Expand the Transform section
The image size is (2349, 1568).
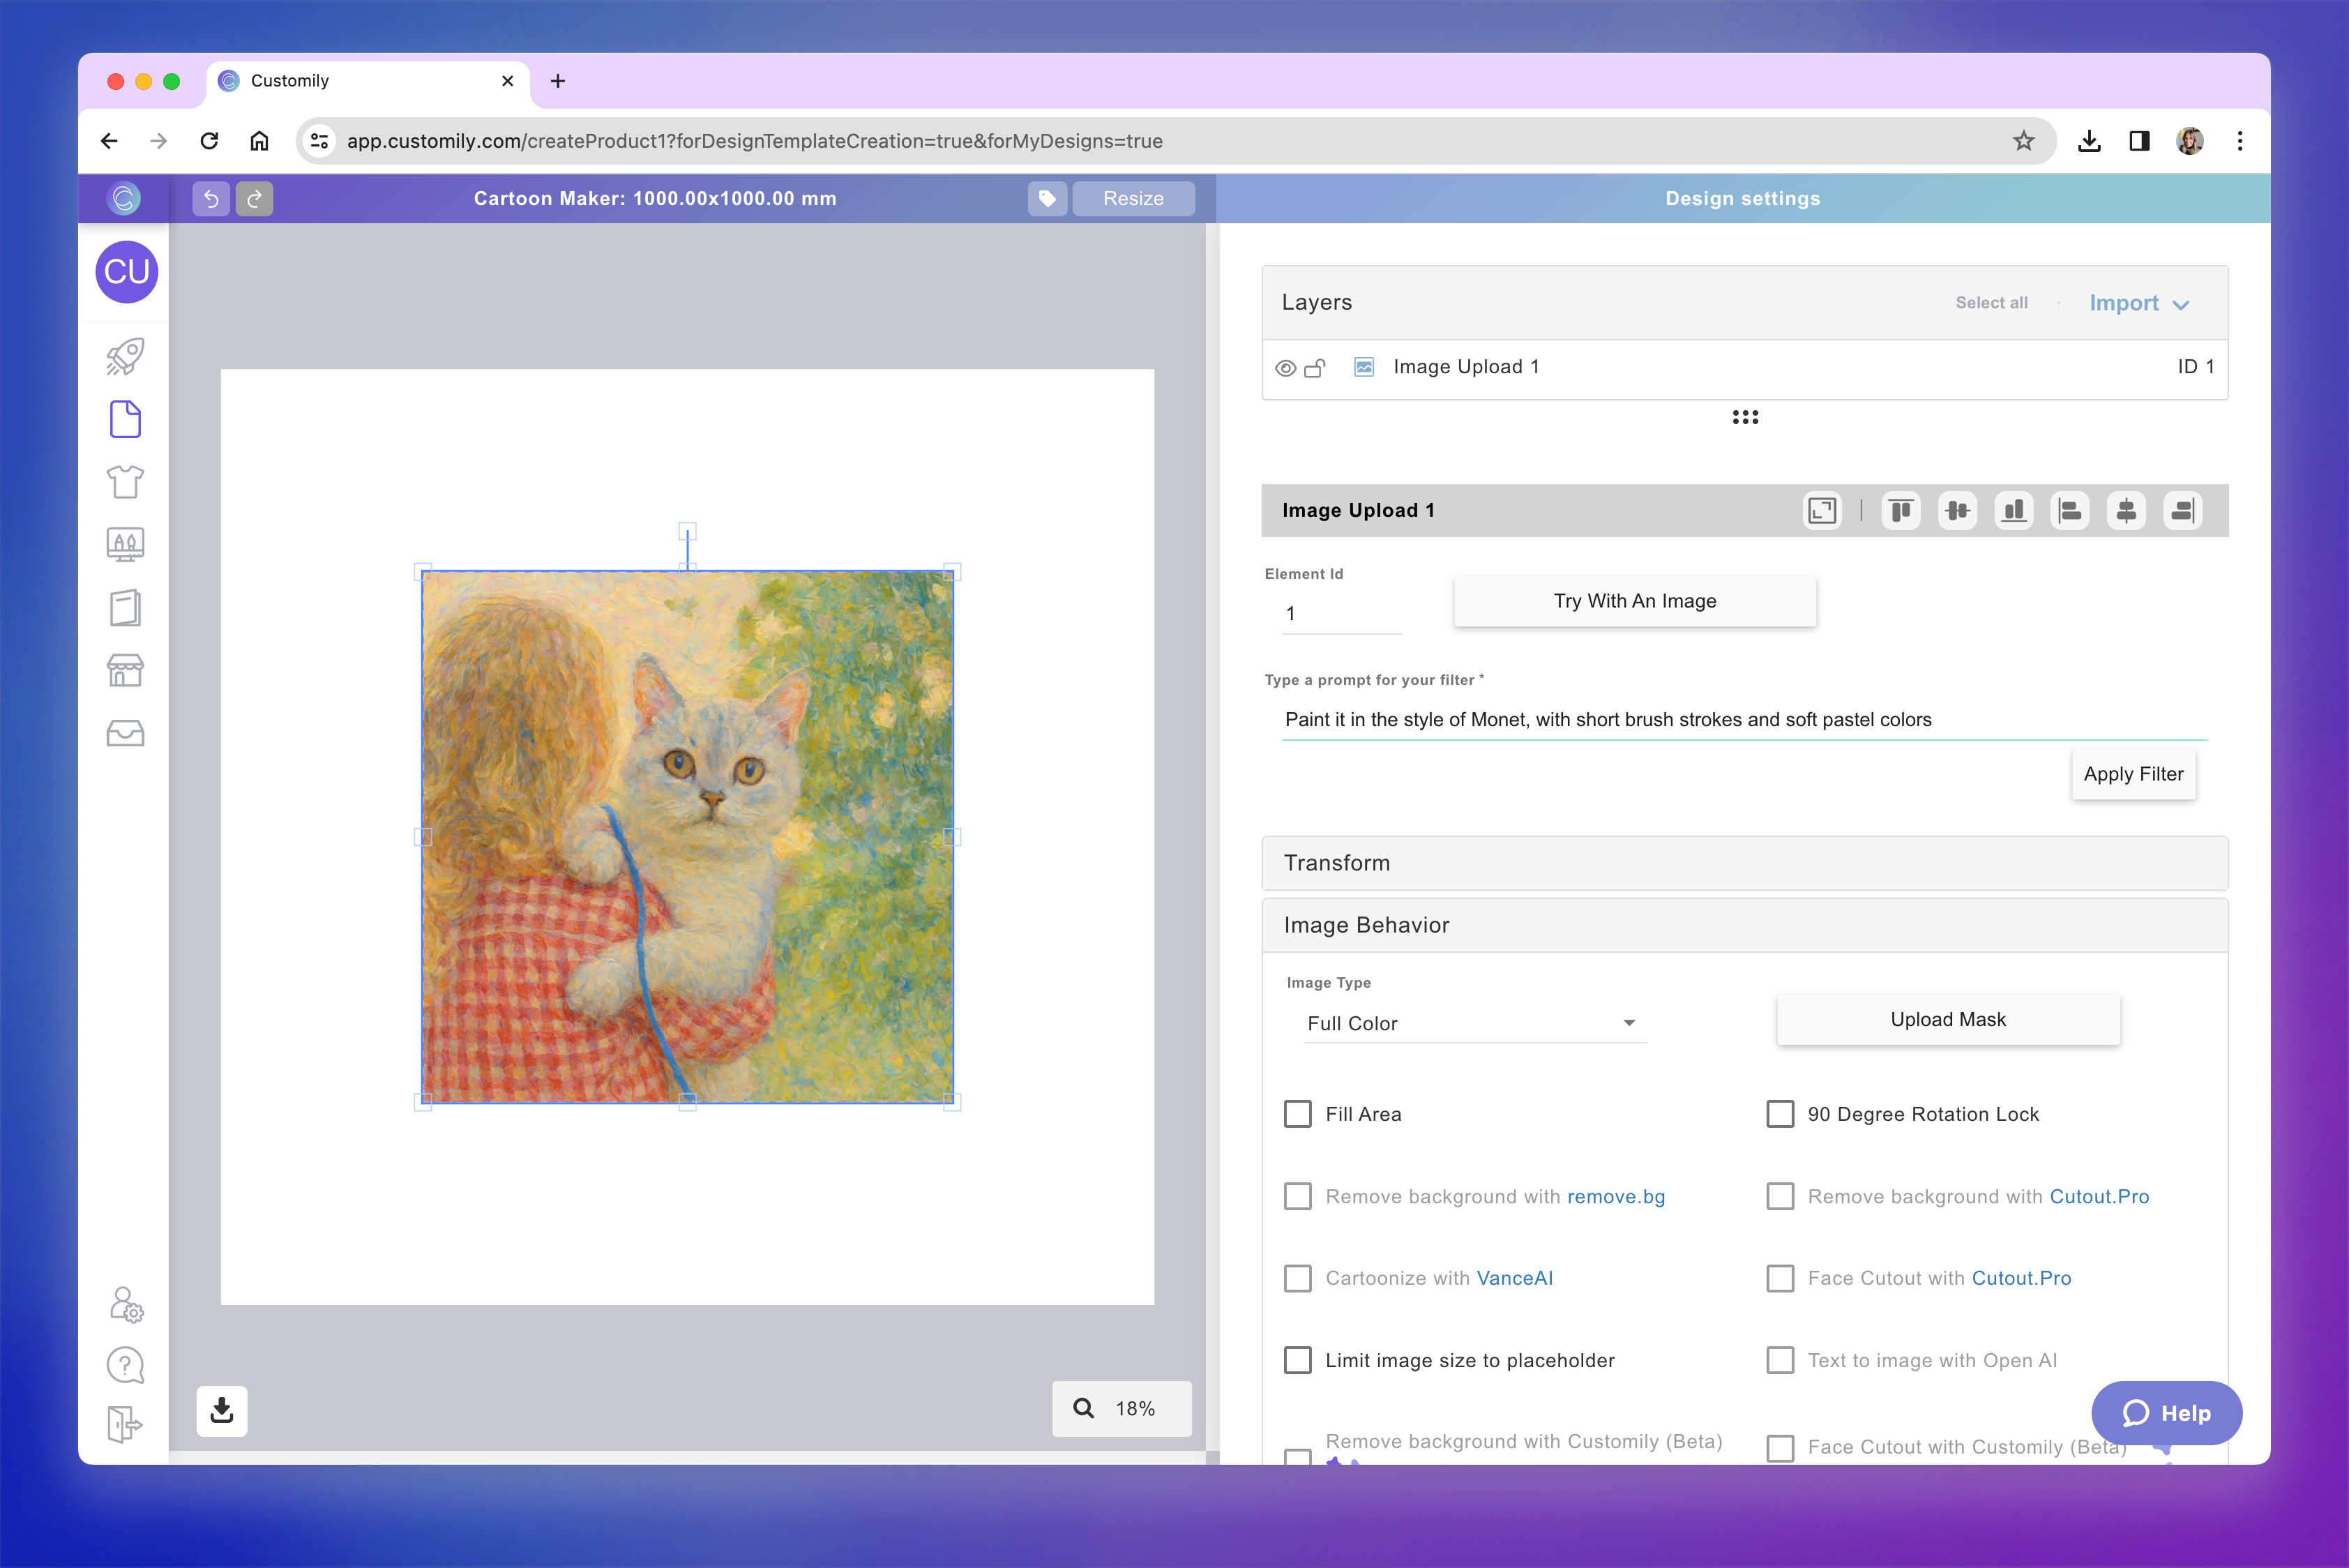(1744, 863)
